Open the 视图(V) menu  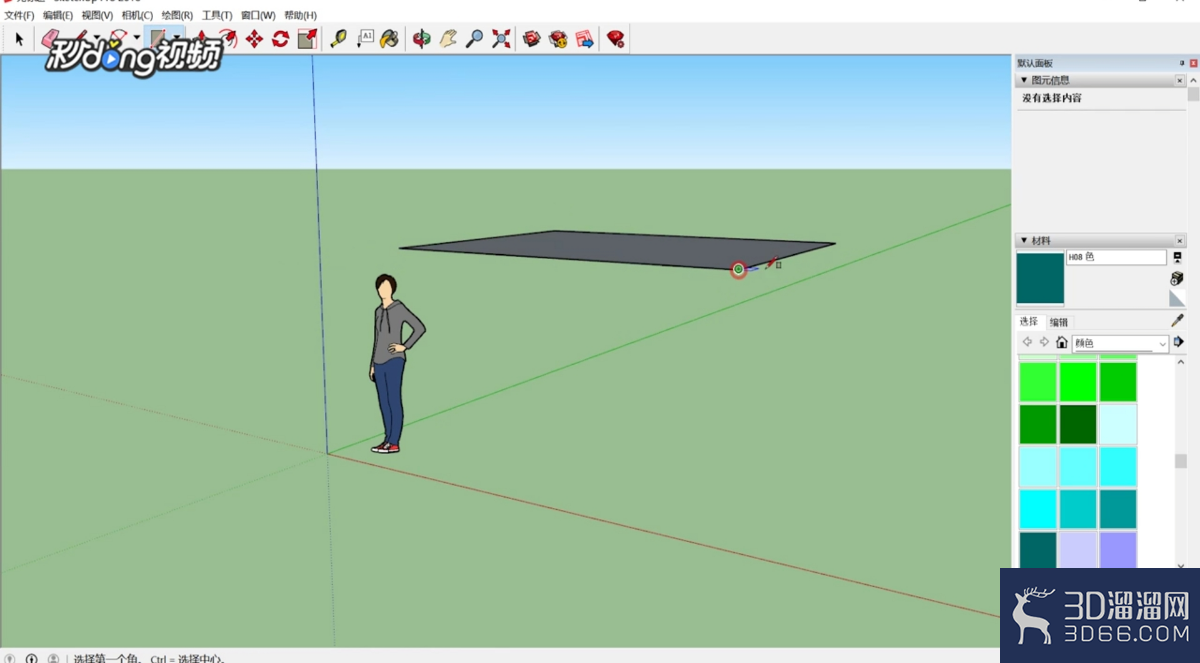click(x=97, y=16)
